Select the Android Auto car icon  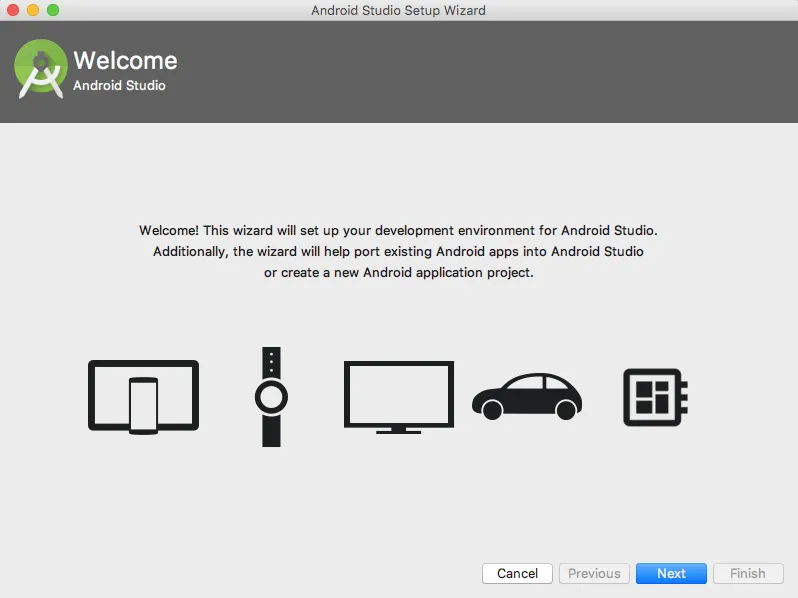click(526, 397)
